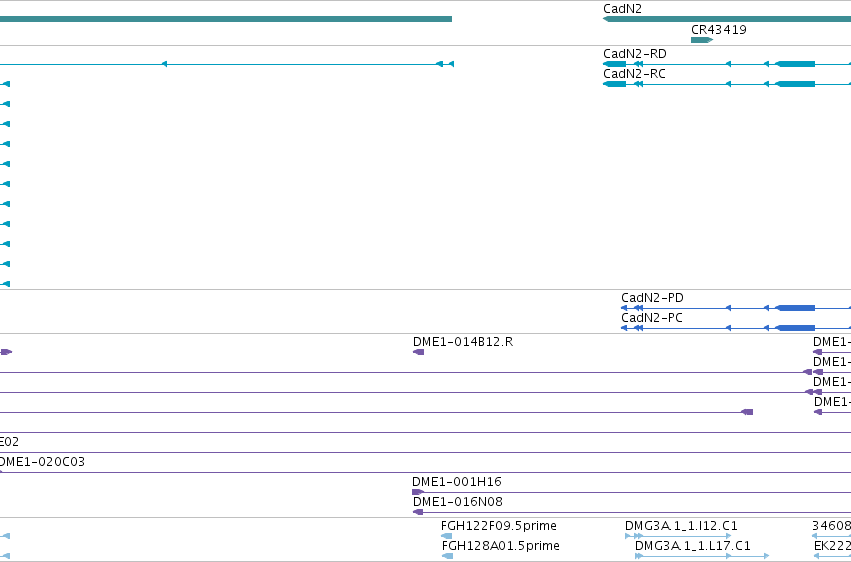851x562 pixels.
Task: Select the thick CDS block of CadN2-PD
Action: (x=795, y=308)
